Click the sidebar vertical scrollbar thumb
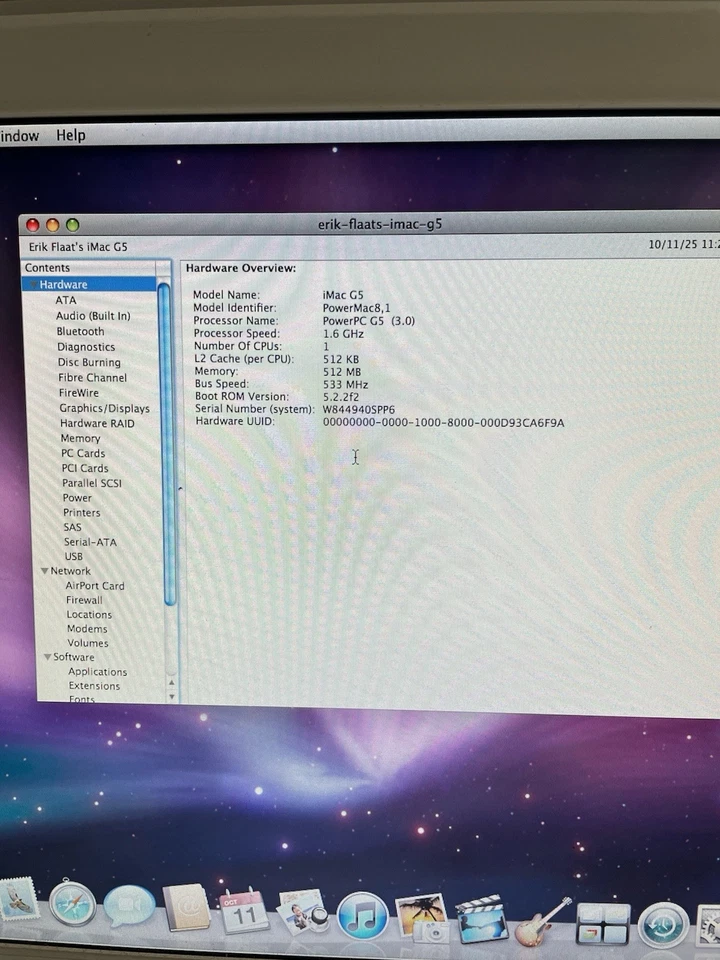Screen dimensions: 720x960 tap(166, 444)
